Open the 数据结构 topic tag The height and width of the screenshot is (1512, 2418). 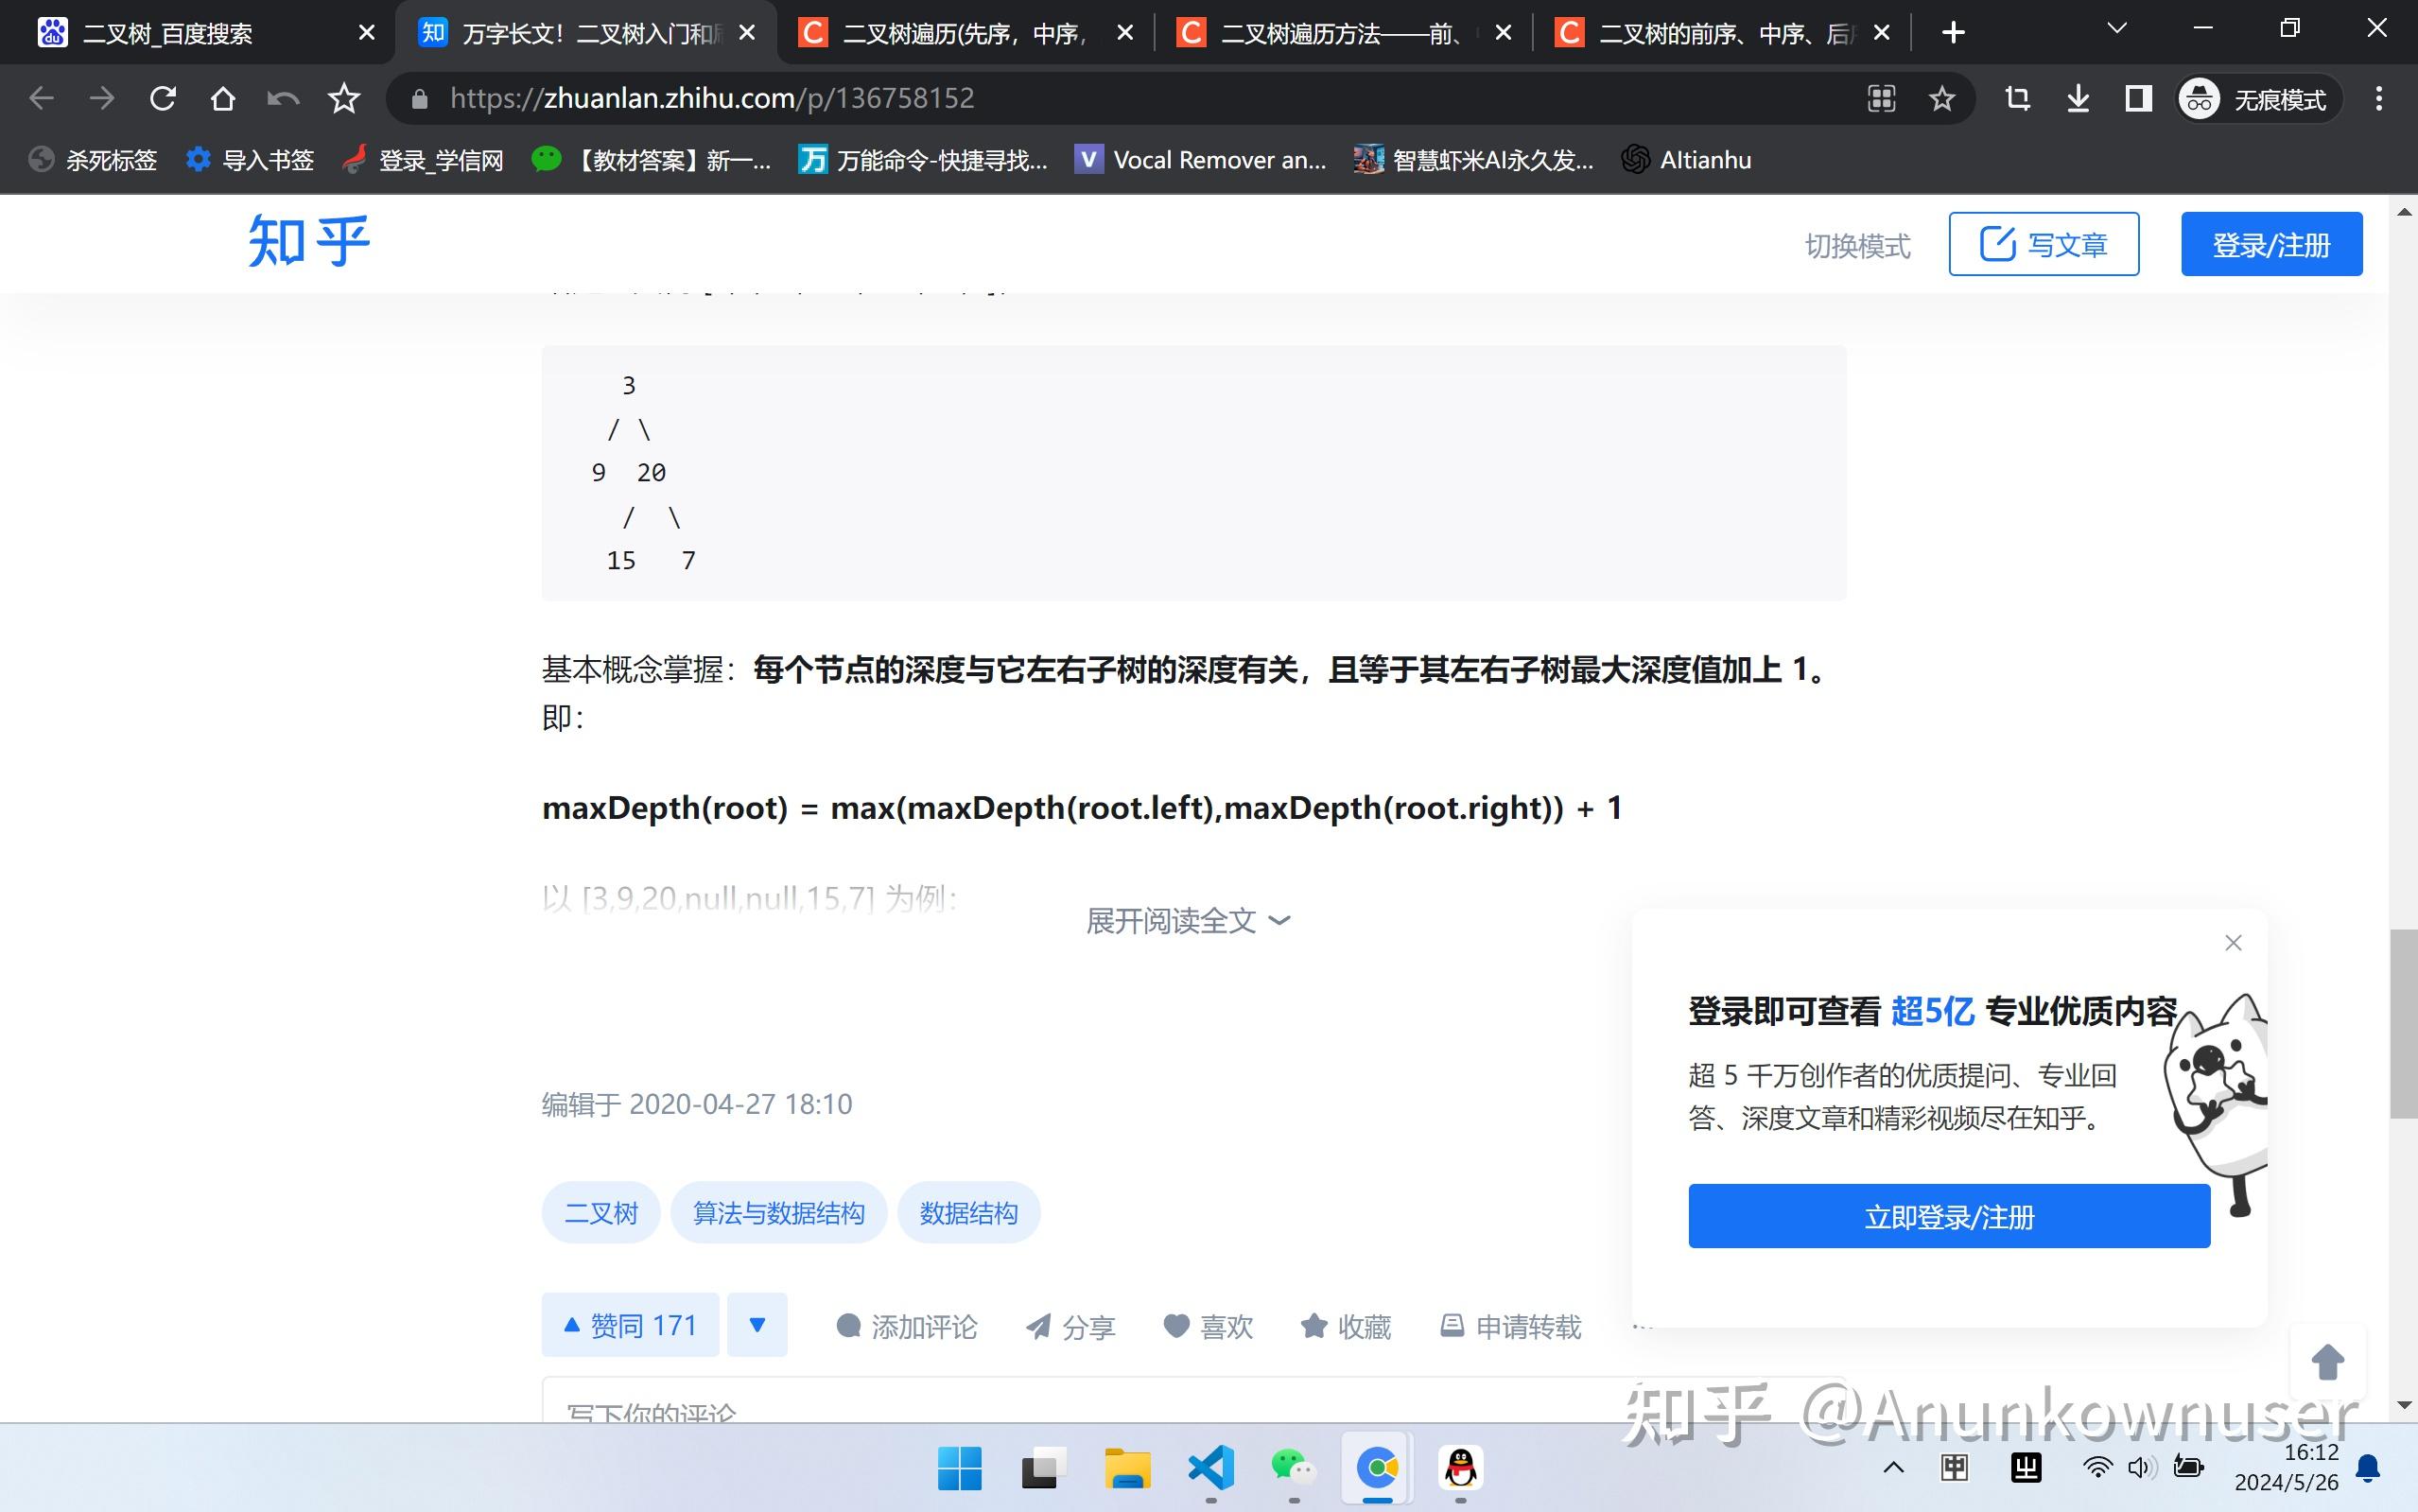pos(968,1212)
